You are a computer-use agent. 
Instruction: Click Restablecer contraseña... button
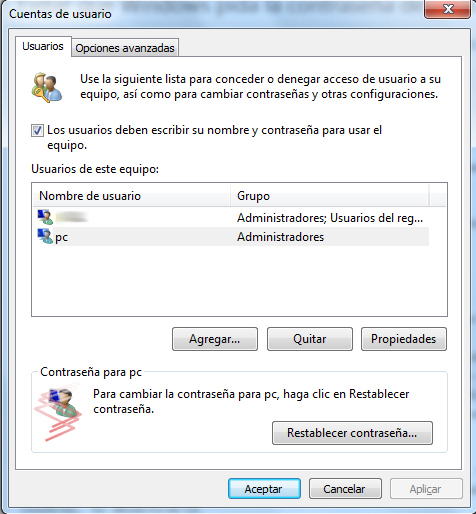point(352,433)
